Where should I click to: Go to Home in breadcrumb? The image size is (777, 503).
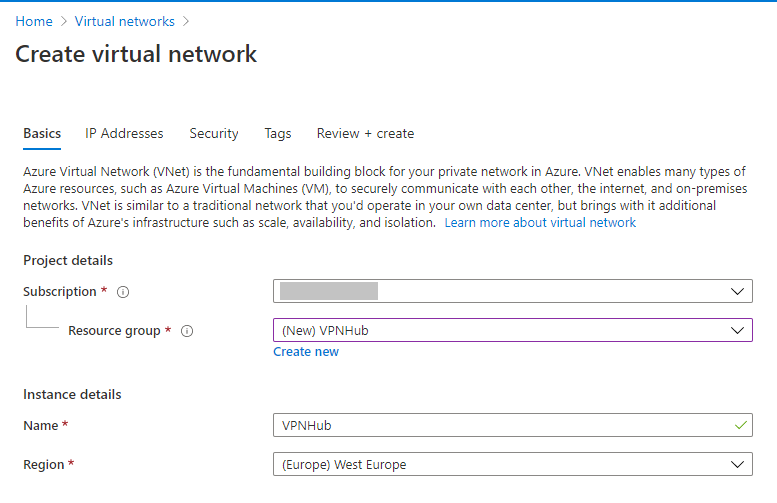coord(34,21)
